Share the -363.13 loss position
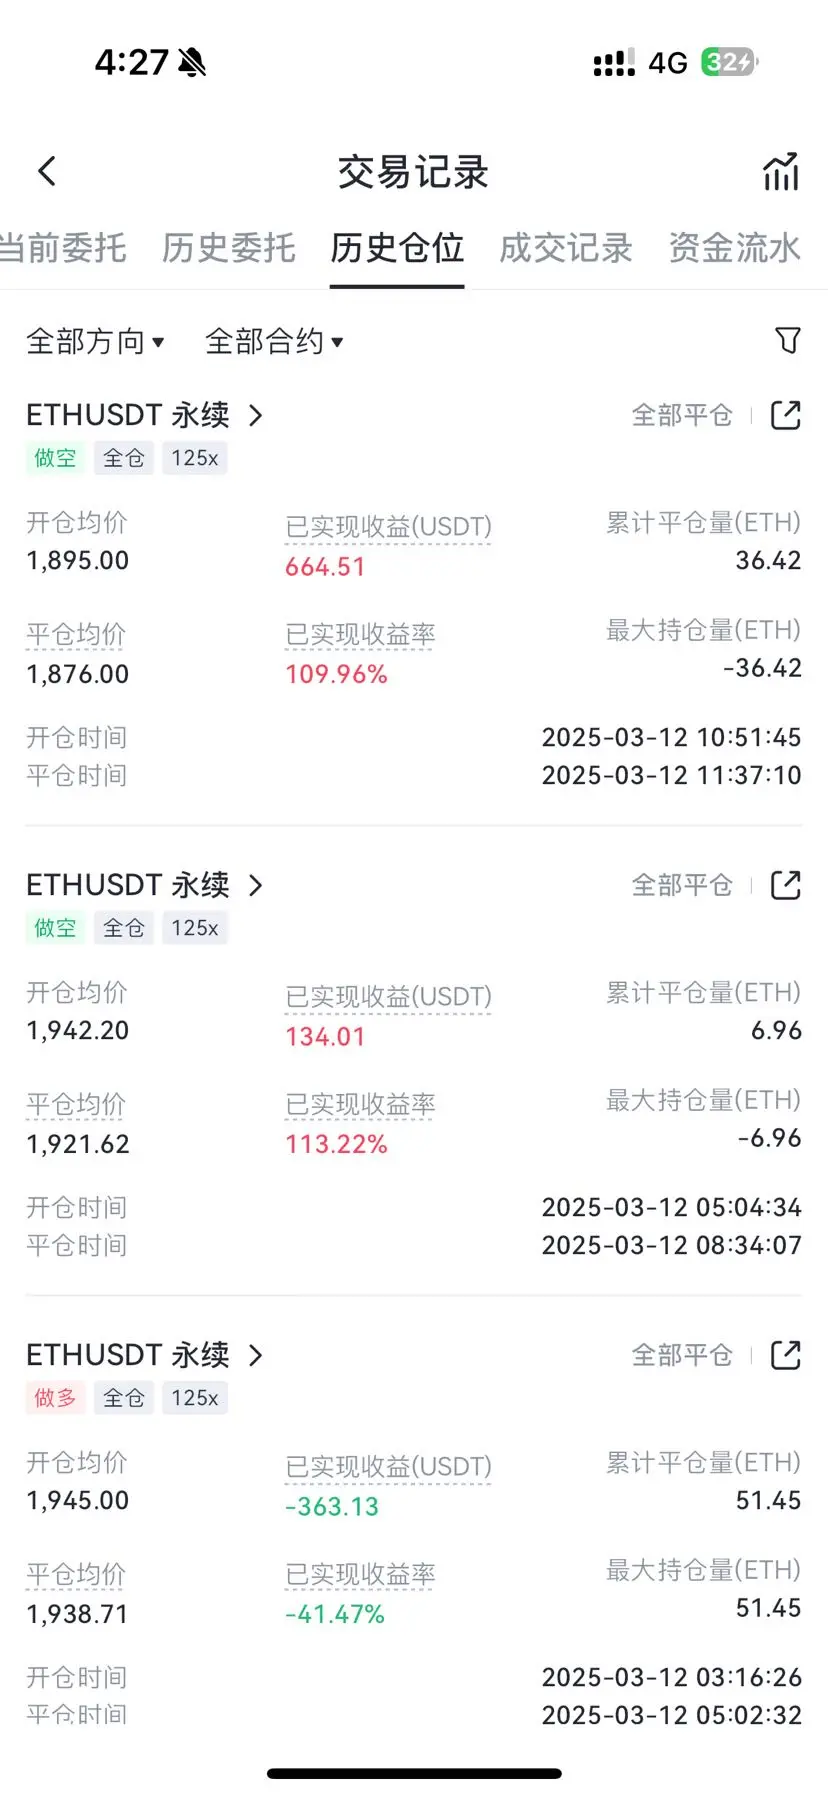 pos(786,1355)
